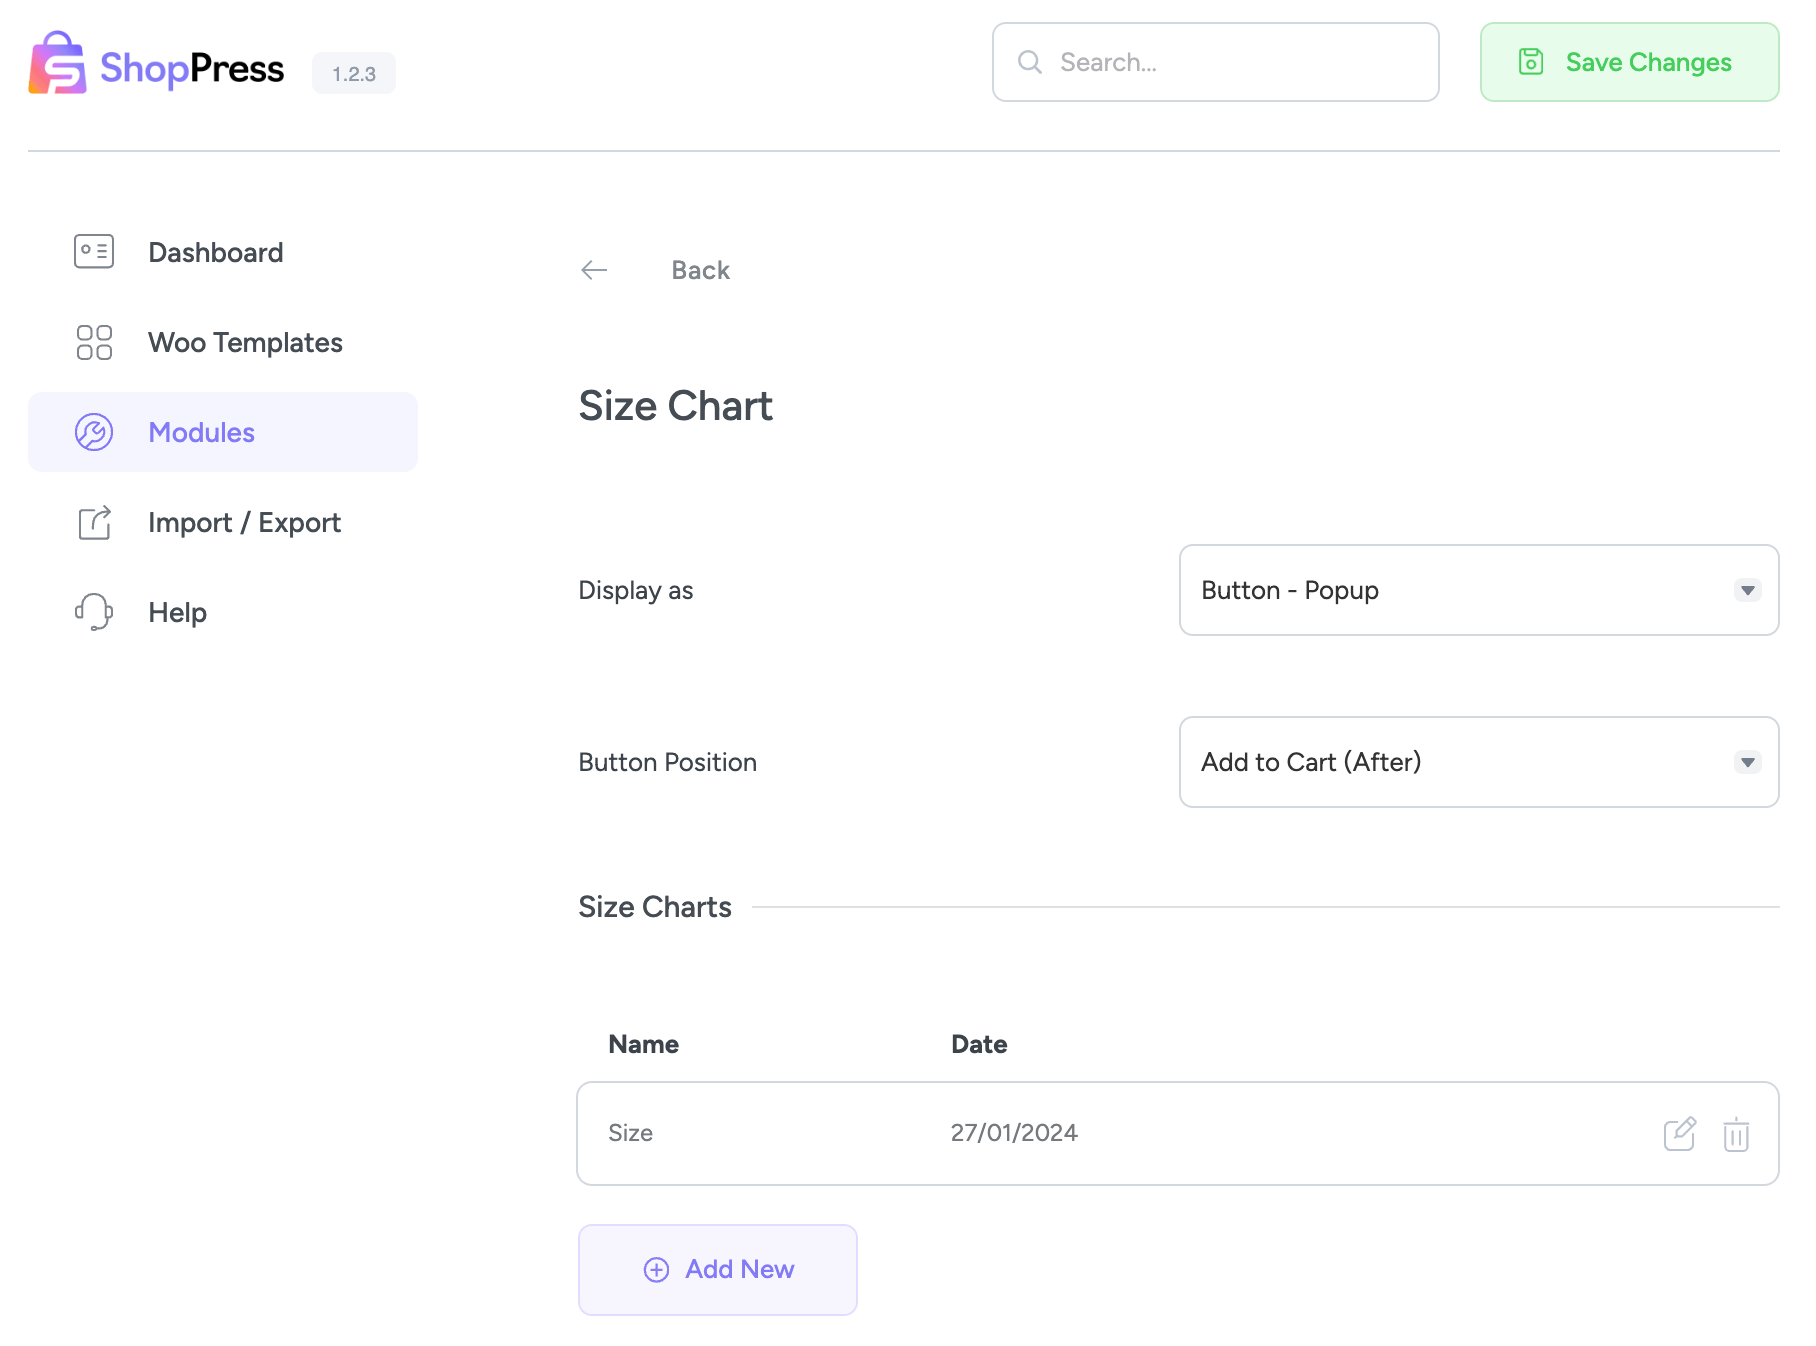Click the back arrow icon

pyautogui.click(x=594, y=269)
